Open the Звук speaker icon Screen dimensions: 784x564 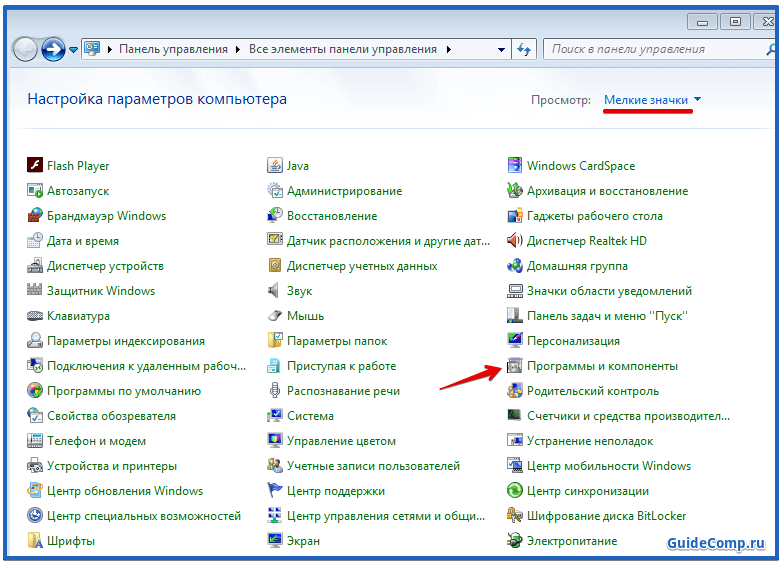coord(274,290)
